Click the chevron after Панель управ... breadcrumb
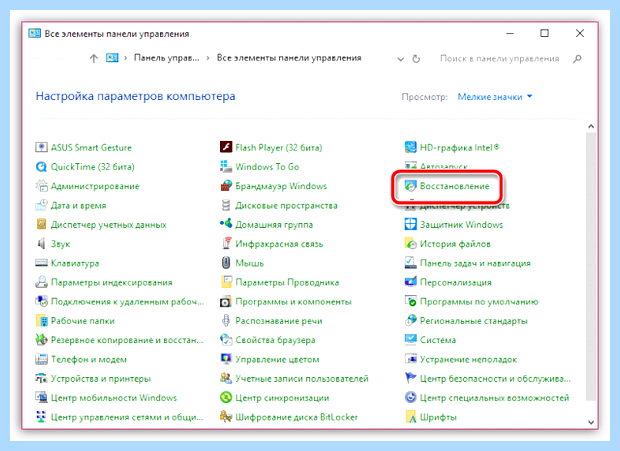The width and height of the screenshot is (620, 451). pos(208,58)
